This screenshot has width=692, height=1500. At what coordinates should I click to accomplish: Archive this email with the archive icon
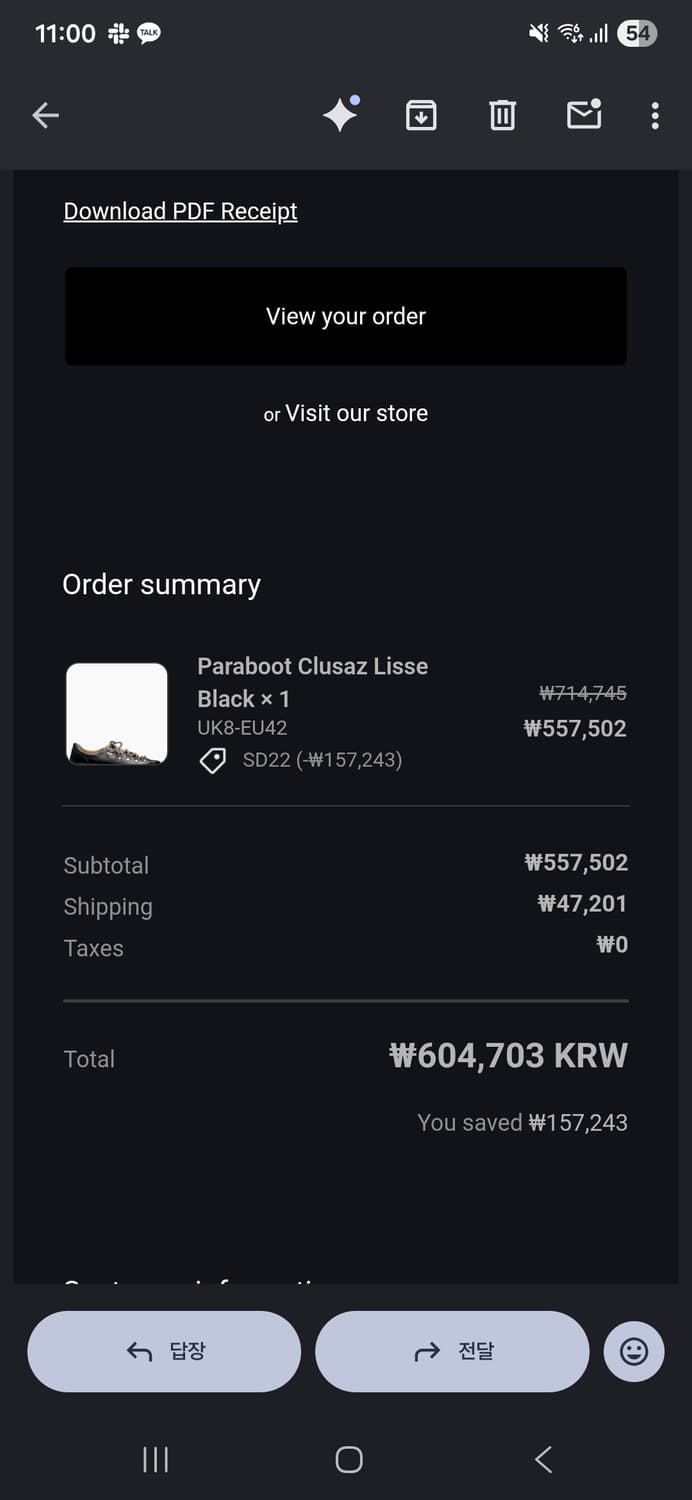(x=421, y=116)
